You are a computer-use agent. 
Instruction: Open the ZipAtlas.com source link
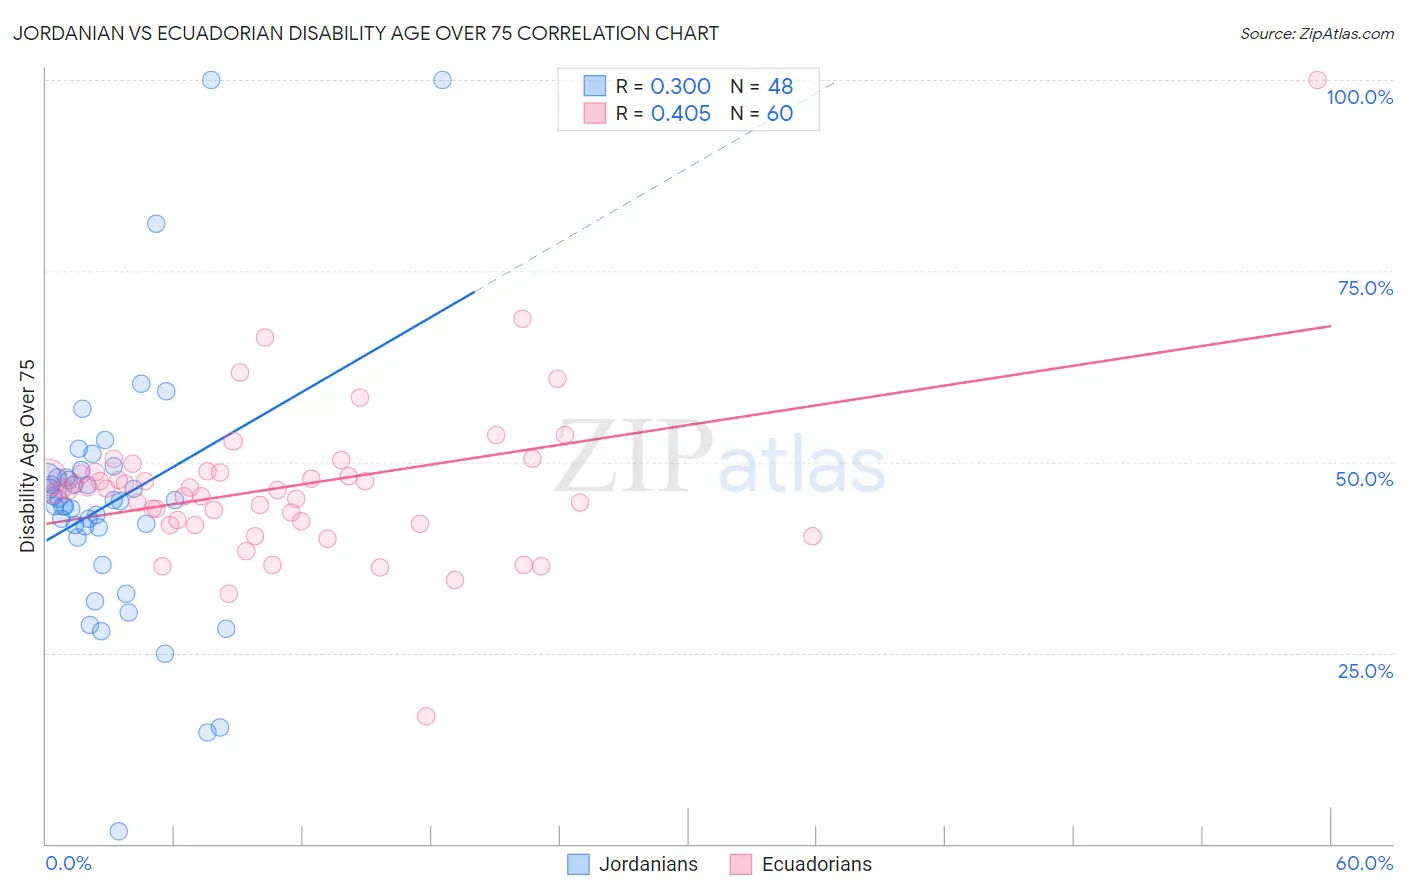pyautogui.click(x=1317, y=33)
